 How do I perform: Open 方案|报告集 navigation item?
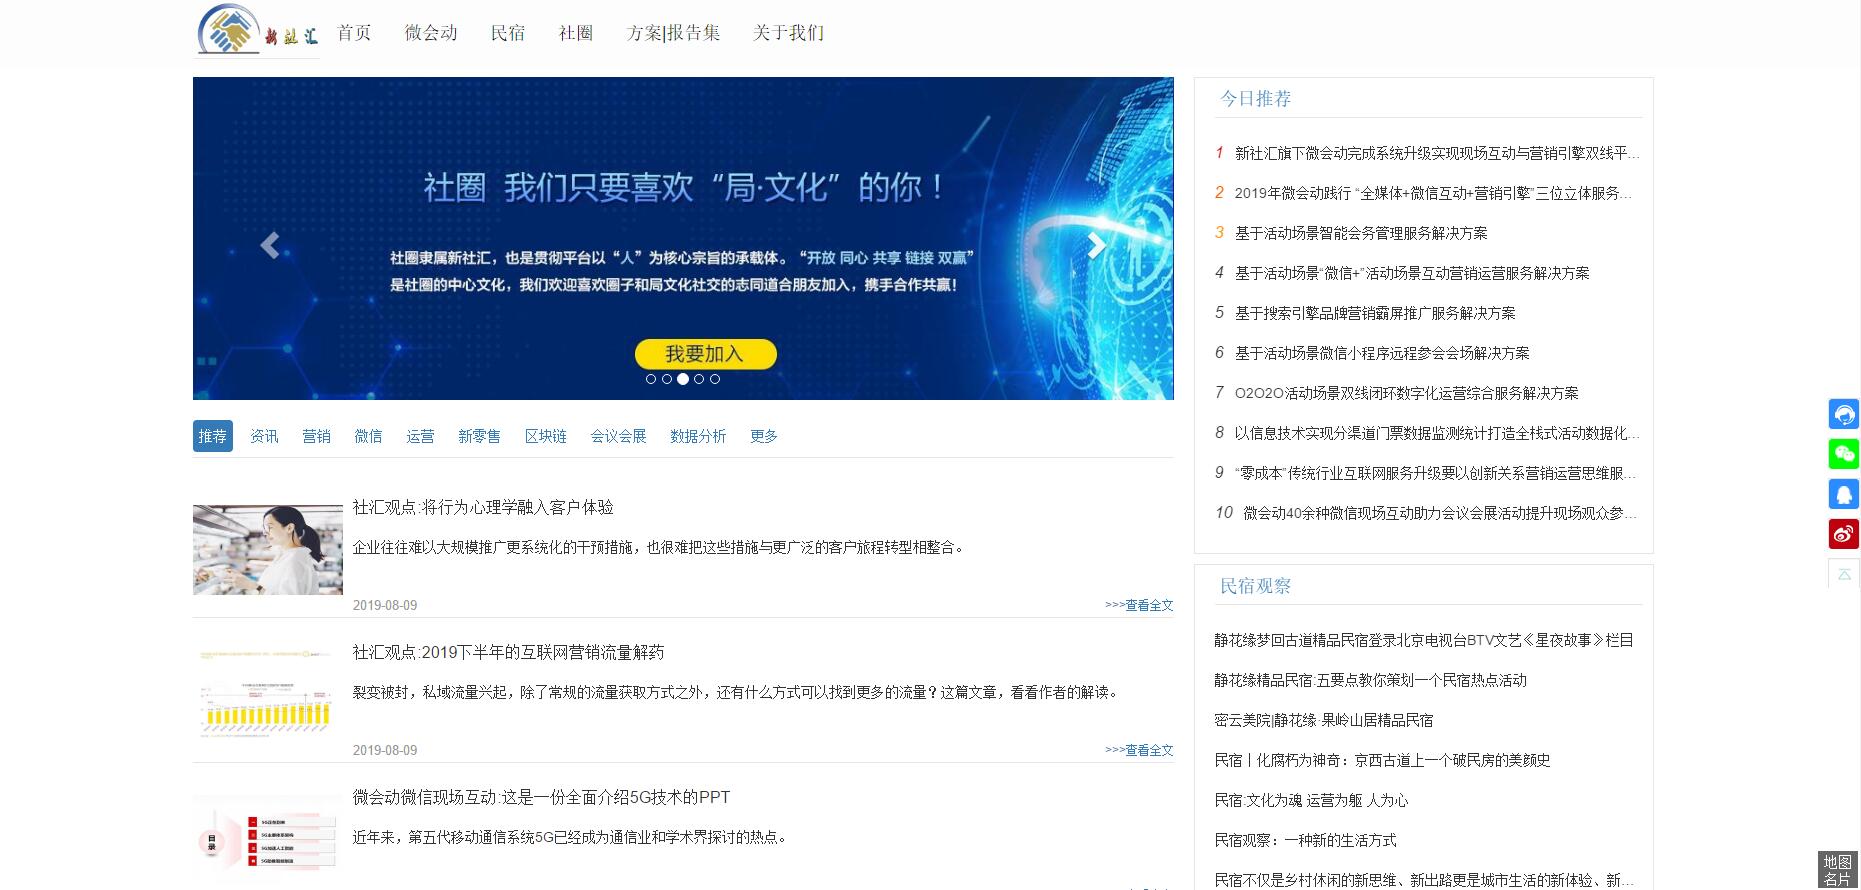[x=673, y=33]
